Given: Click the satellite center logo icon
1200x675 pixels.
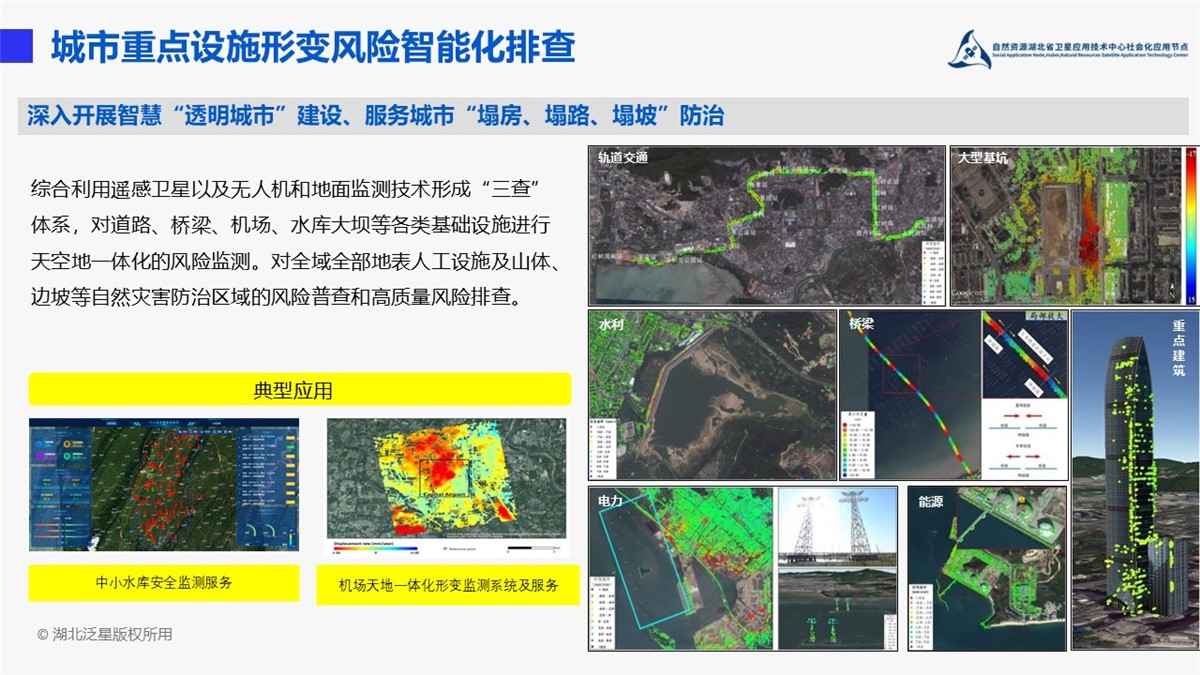Looking at the screenshot, I should click(x=968, y=47).
